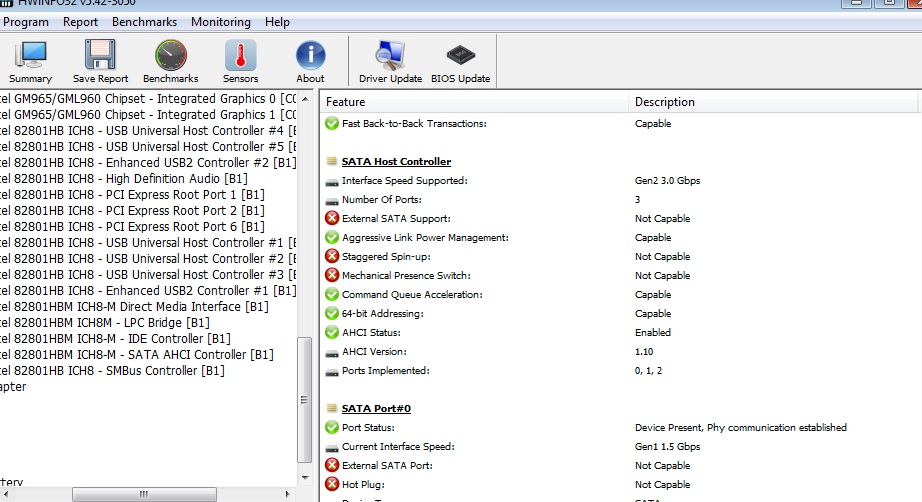Click the 'Gen1 1.5 Gbps' value
Viewport: 922px width, 502px height.
667,446
